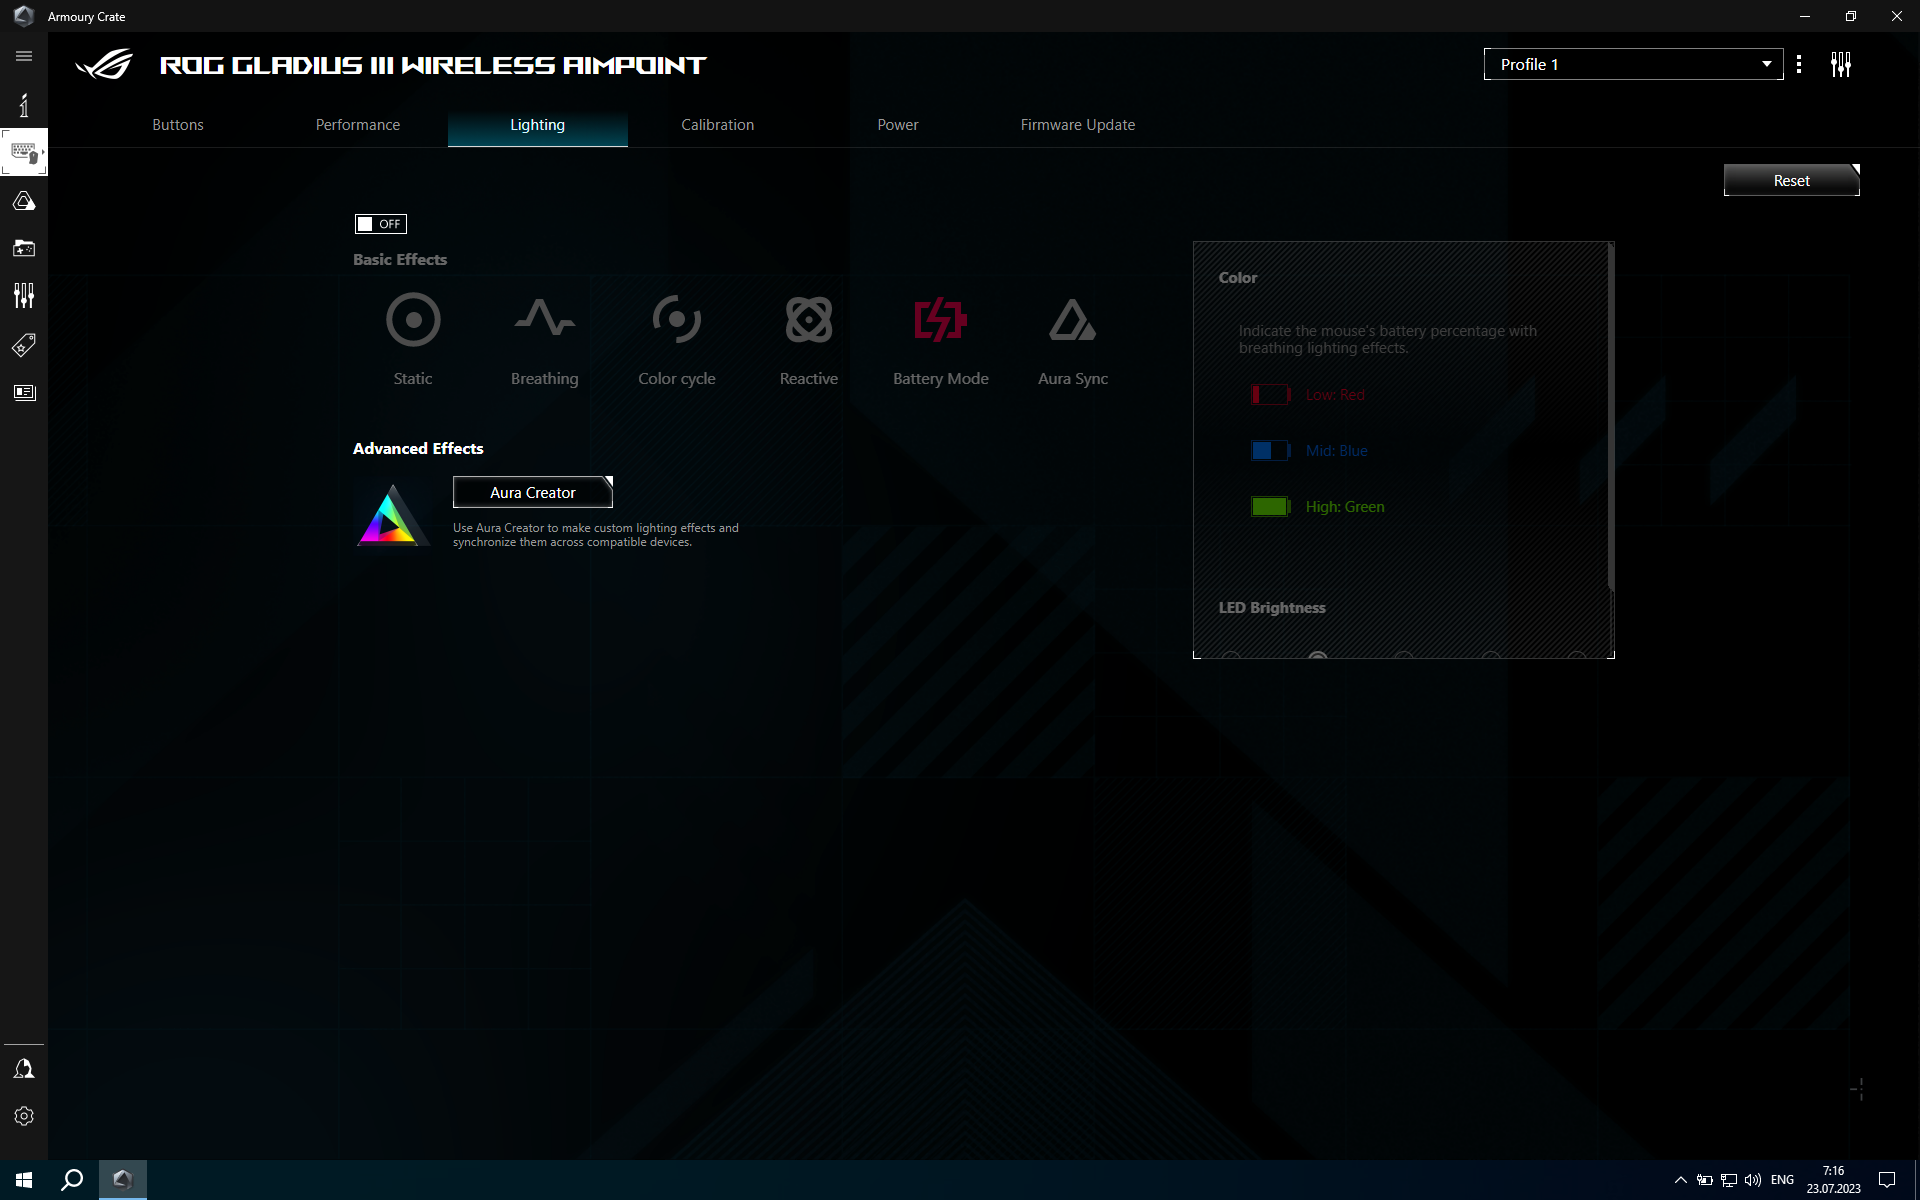Select the Static lighting effect
Screen dimensions: 1920x1200
tap(412, 338)
